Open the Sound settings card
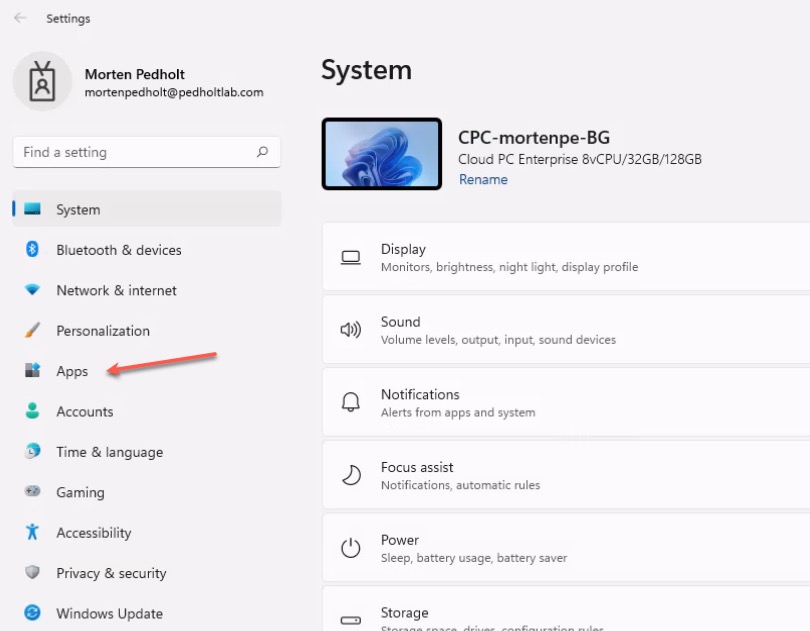 point(566,330)
